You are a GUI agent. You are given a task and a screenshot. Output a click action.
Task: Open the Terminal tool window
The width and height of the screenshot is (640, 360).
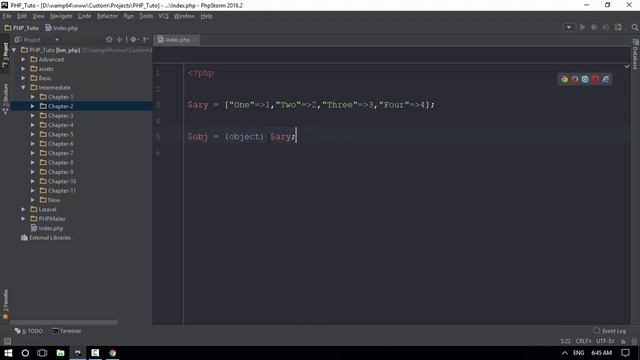coord(67,331)
